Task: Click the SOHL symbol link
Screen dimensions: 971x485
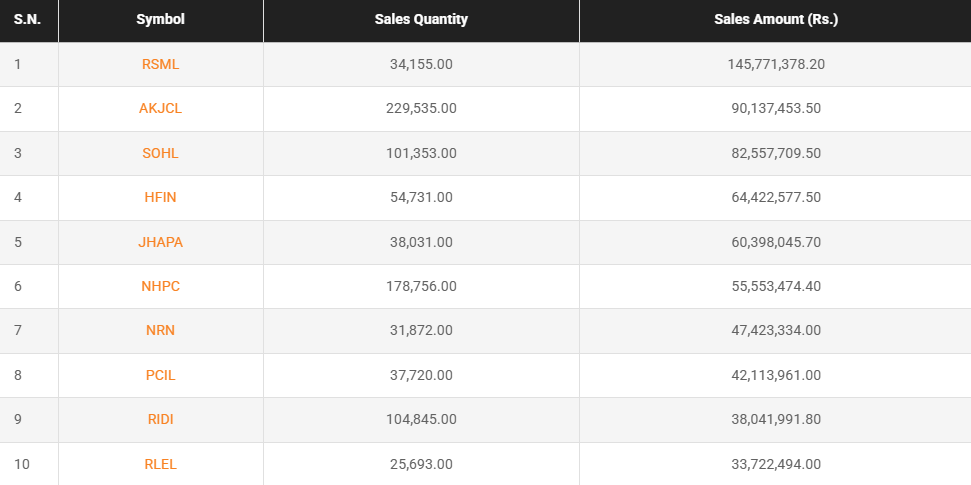Action: 160,153
